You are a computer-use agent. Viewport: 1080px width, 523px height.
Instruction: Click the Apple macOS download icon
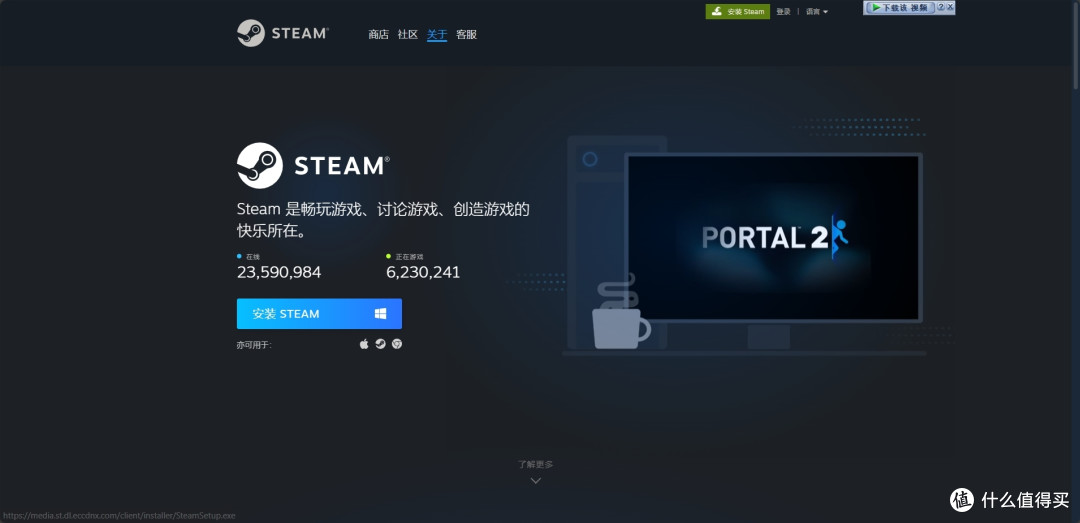point(364,344)
